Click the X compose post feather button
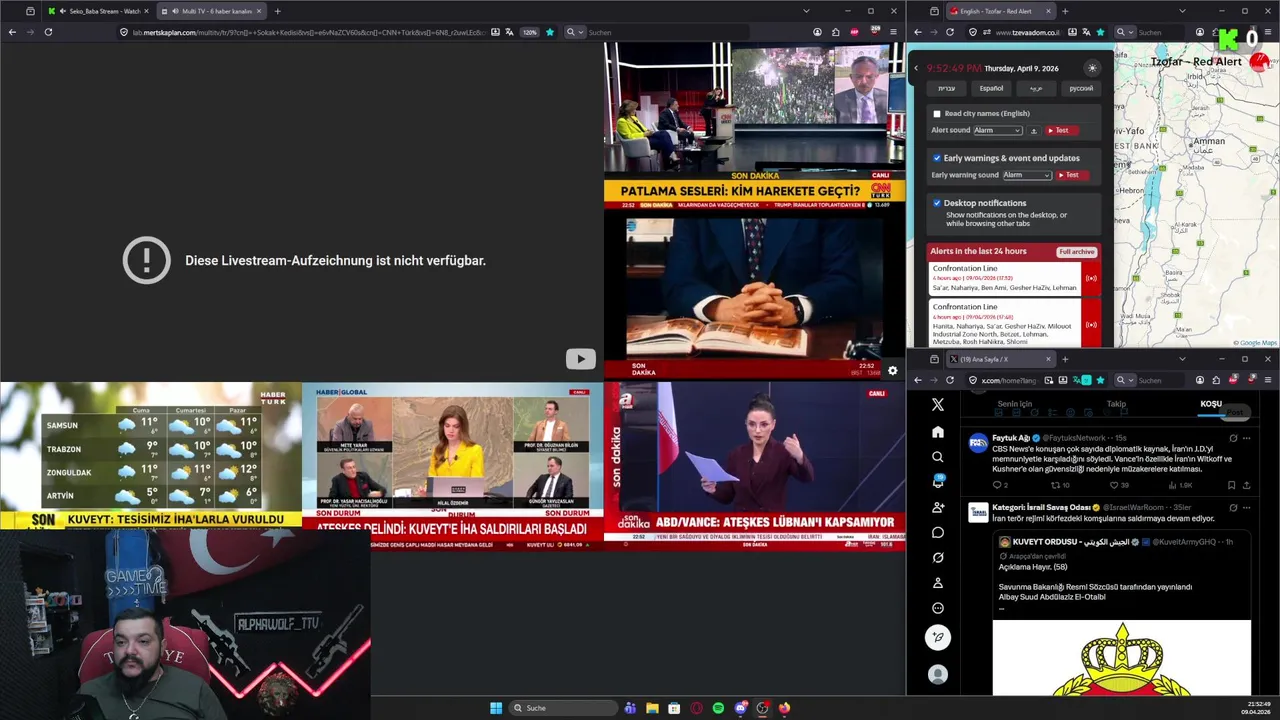Viewport: 1280px width, 720px height. click(937, 637)
